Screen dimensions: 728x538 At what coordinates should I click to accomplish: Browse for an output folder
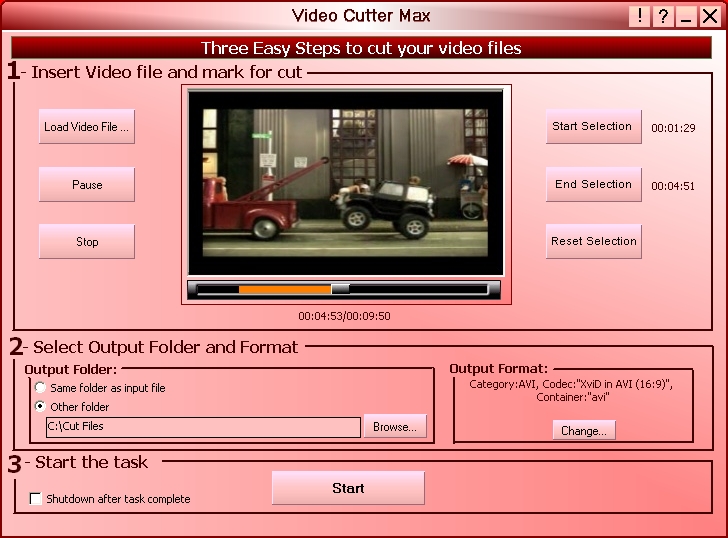tap(395, 427)
